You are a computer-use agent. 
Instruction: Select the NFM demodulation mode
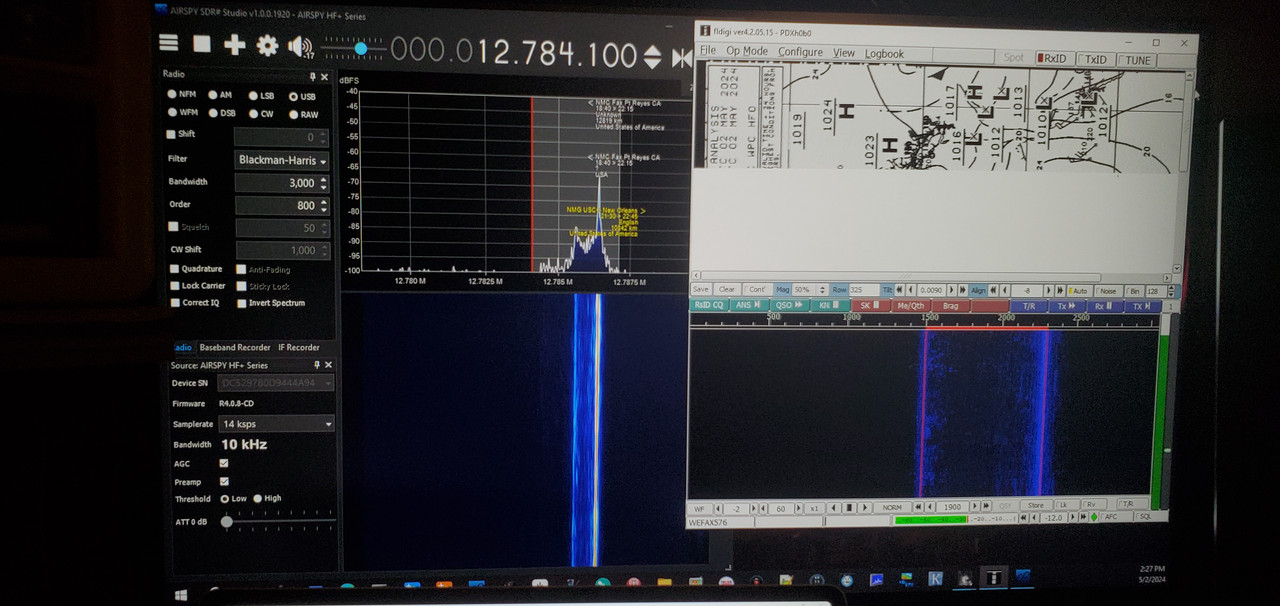point(182,95)
